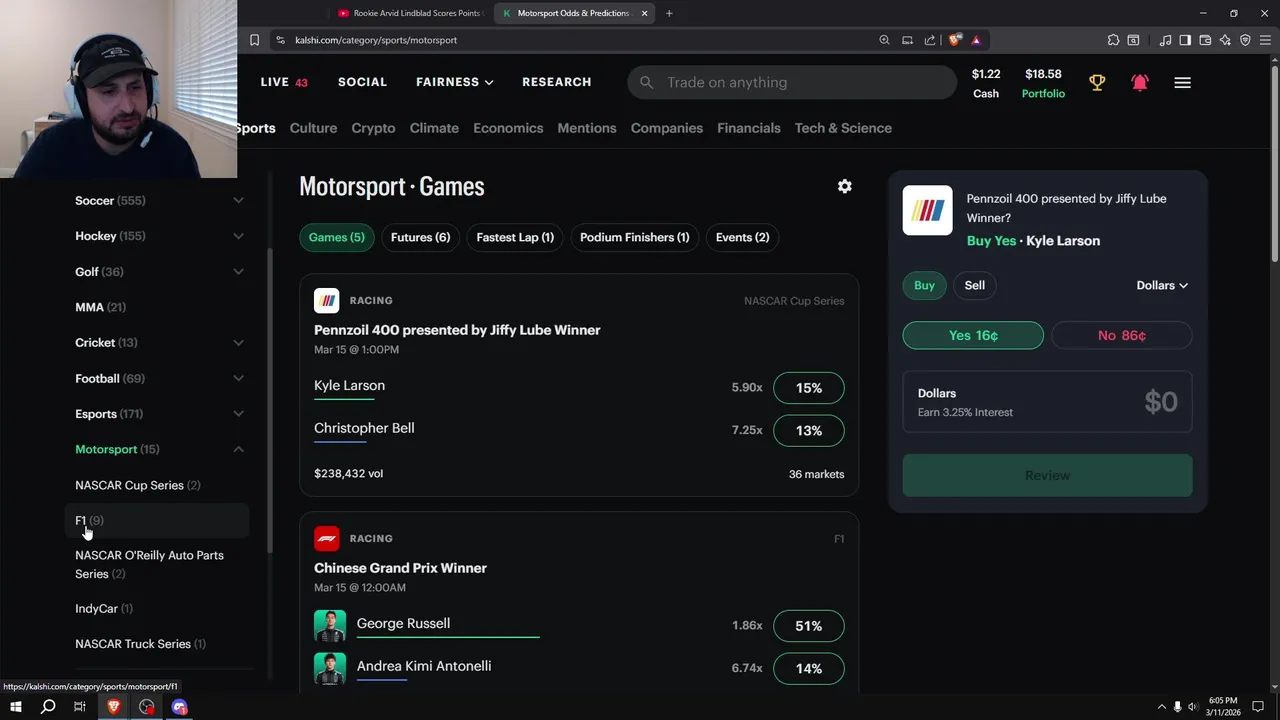1280x720 pixels.
Task: Click the share icon in the address bar
Action: [x=930, y=40]
